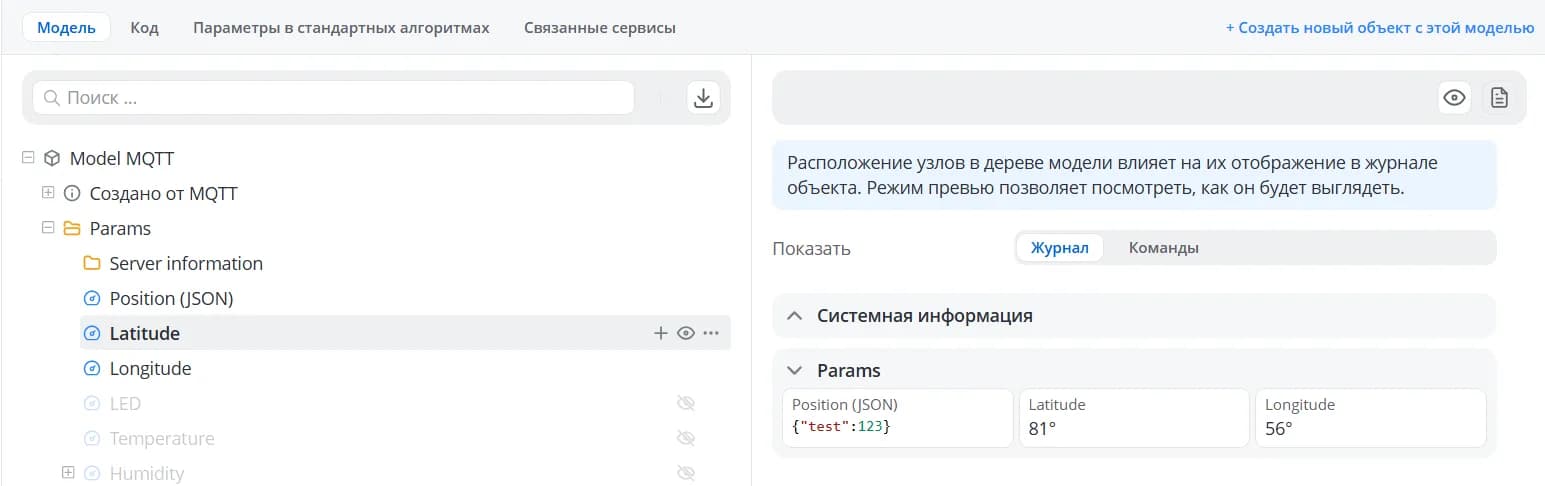This screenshot has width=1545, height=486.
Task: Open the document icon next to preview
Action: [1498, 97]
